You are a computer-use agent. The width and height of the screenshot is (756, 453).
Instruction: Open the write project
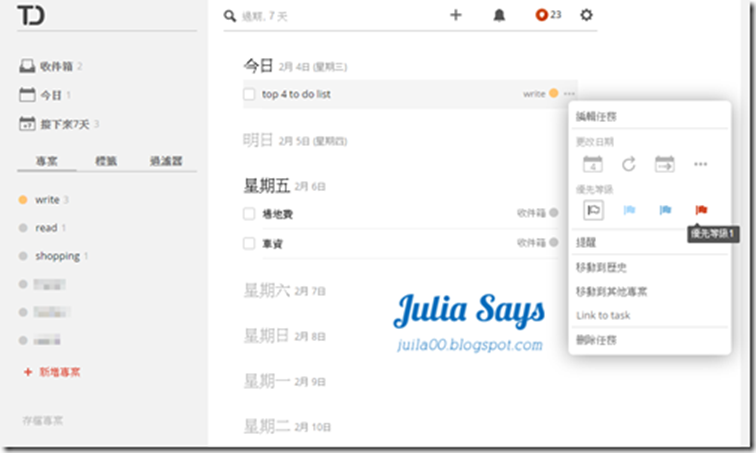pyautogui.click(x=47, y=200)
